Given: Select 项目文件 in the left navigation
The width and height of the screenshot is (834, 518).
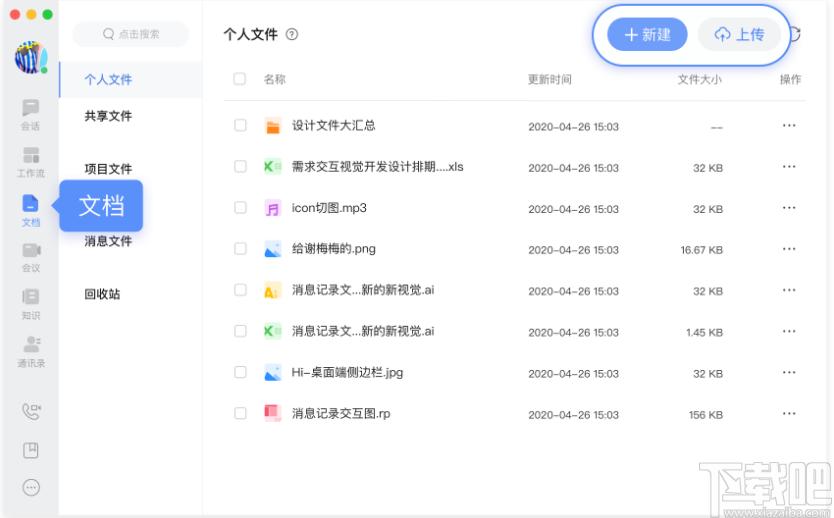Looking at the screenshot, I should (x=108, y=169).
